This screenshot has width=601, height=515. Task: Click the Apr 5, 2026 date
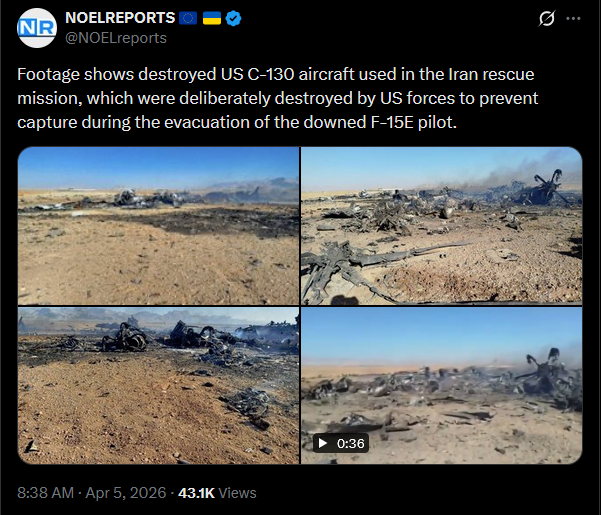126,493
